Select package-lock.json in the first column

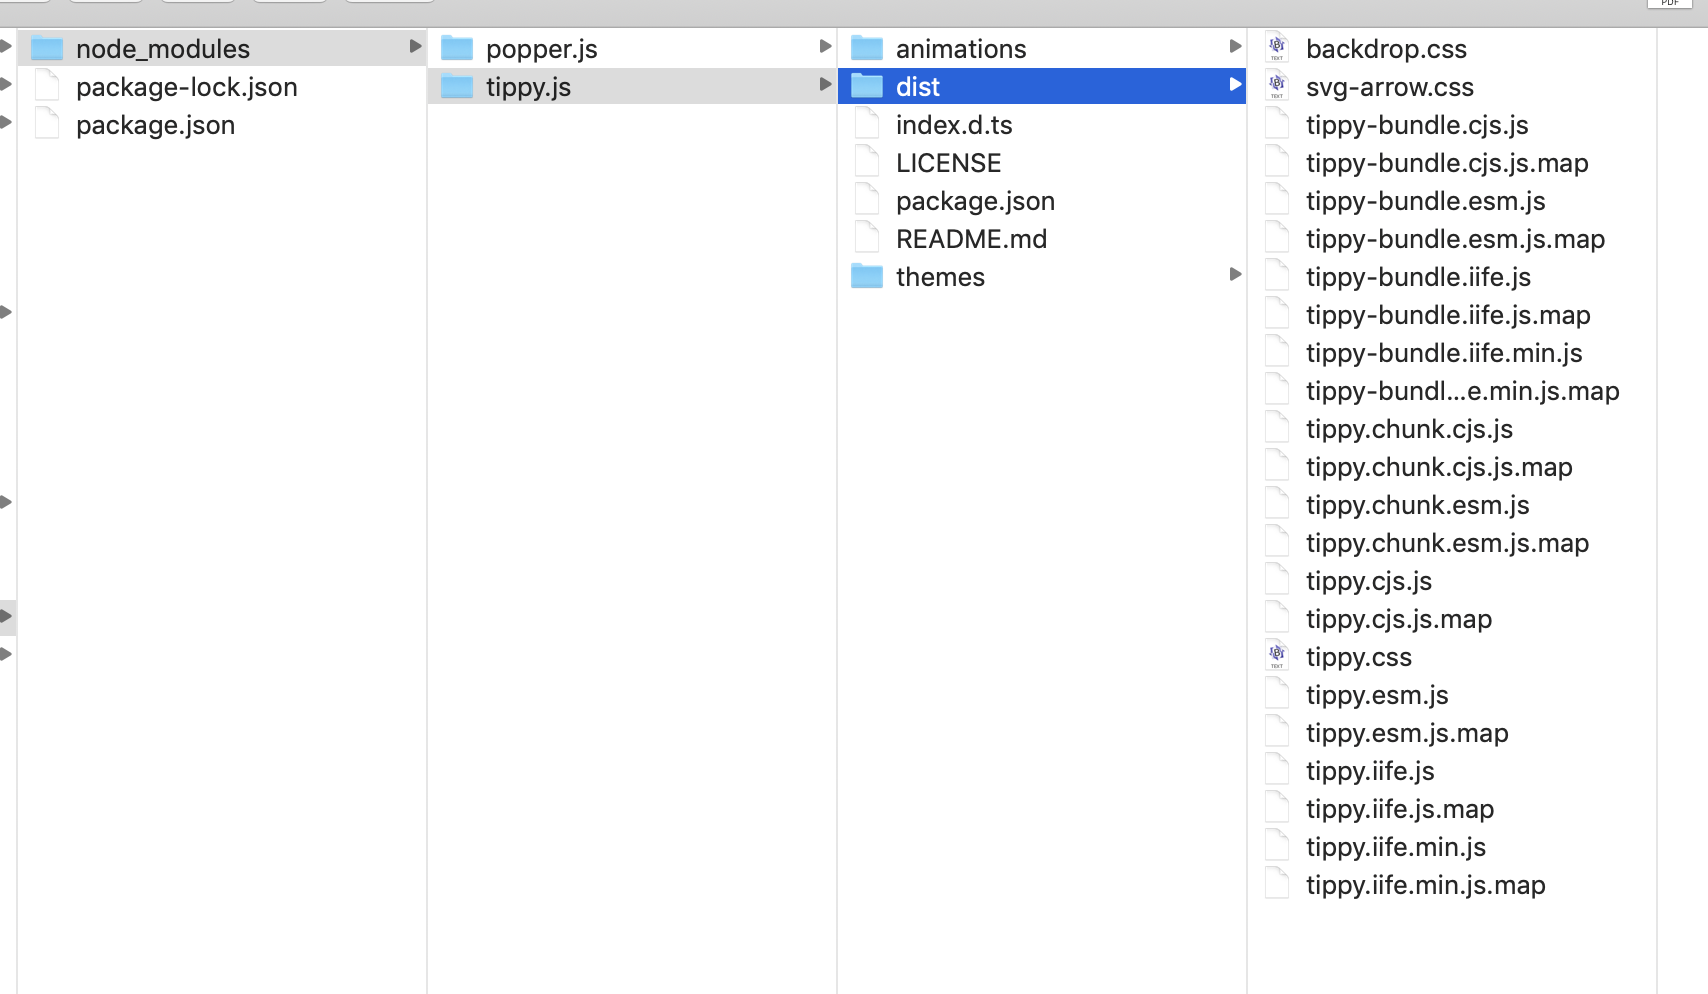click(187, 86)
